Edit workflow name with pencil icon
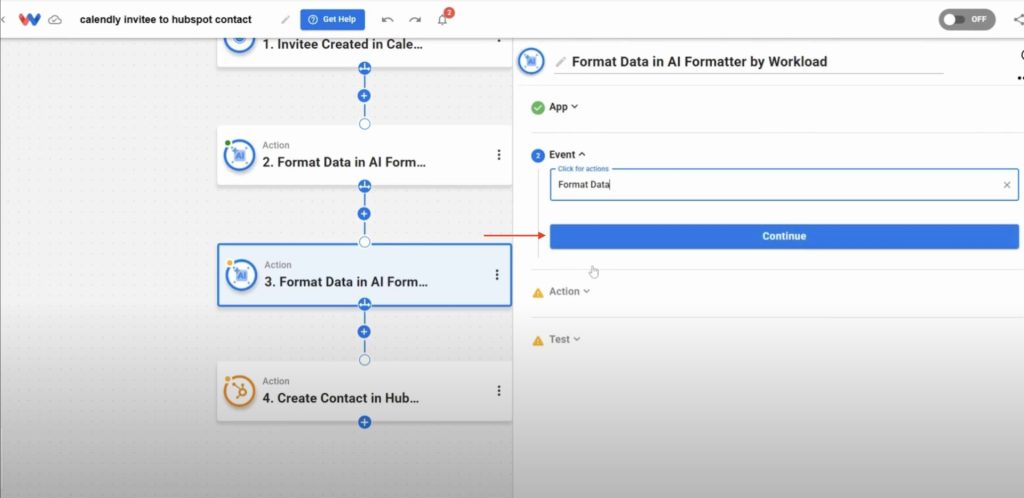Screen dimensions: 1024x498 (x=285, y=20)
